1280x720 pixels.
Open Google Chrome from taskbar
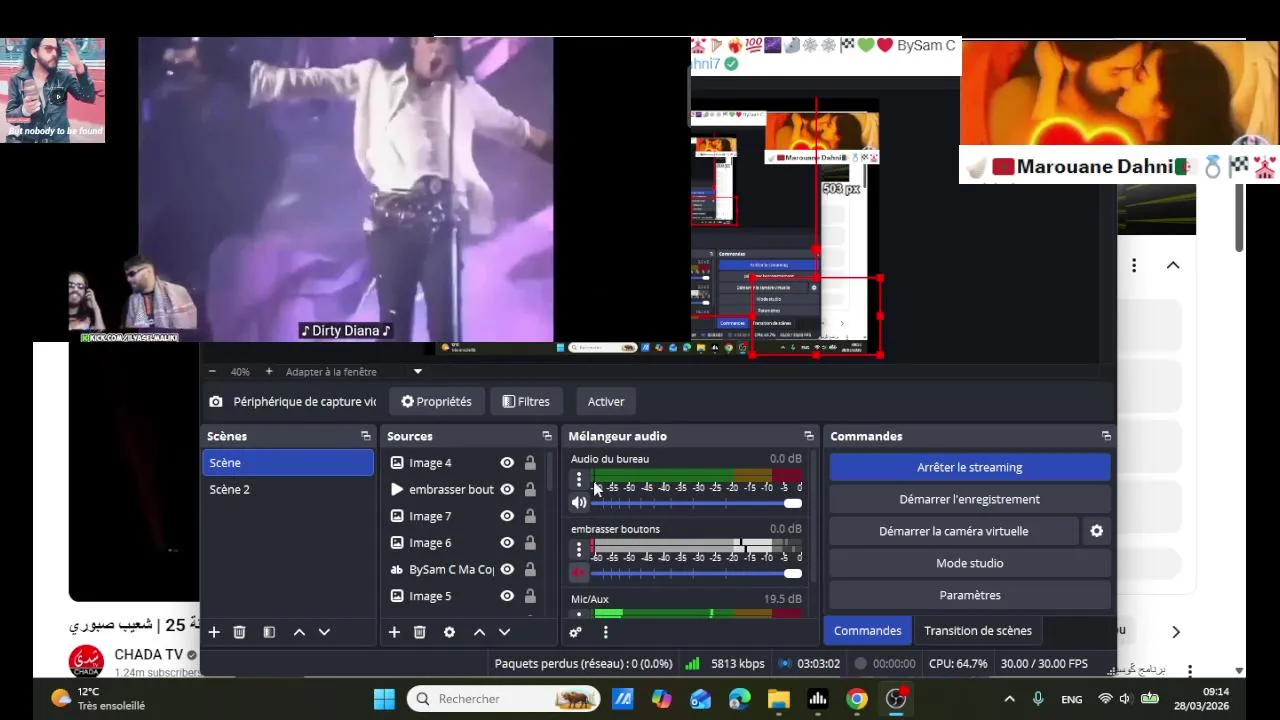(857, 699)
